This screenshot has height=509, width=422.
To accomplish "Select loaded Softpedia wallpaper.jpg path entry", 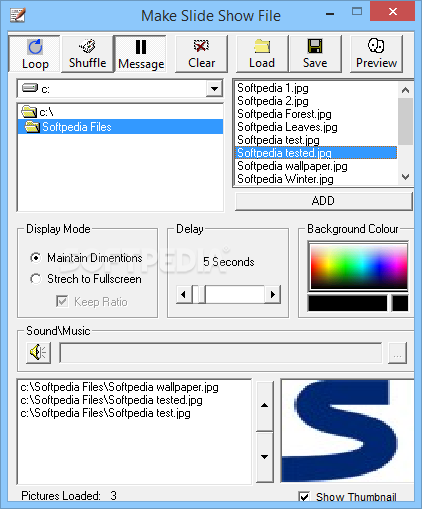I will 134,387.
